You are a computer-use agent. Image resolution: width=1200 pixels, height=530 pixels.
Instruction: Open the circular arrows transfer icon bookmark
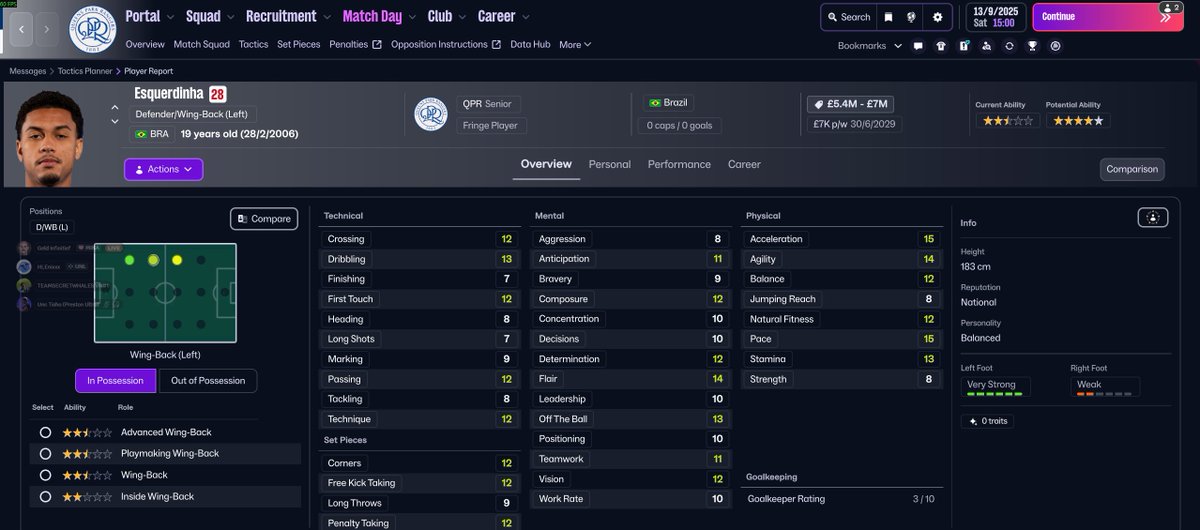pos(1010,45)
